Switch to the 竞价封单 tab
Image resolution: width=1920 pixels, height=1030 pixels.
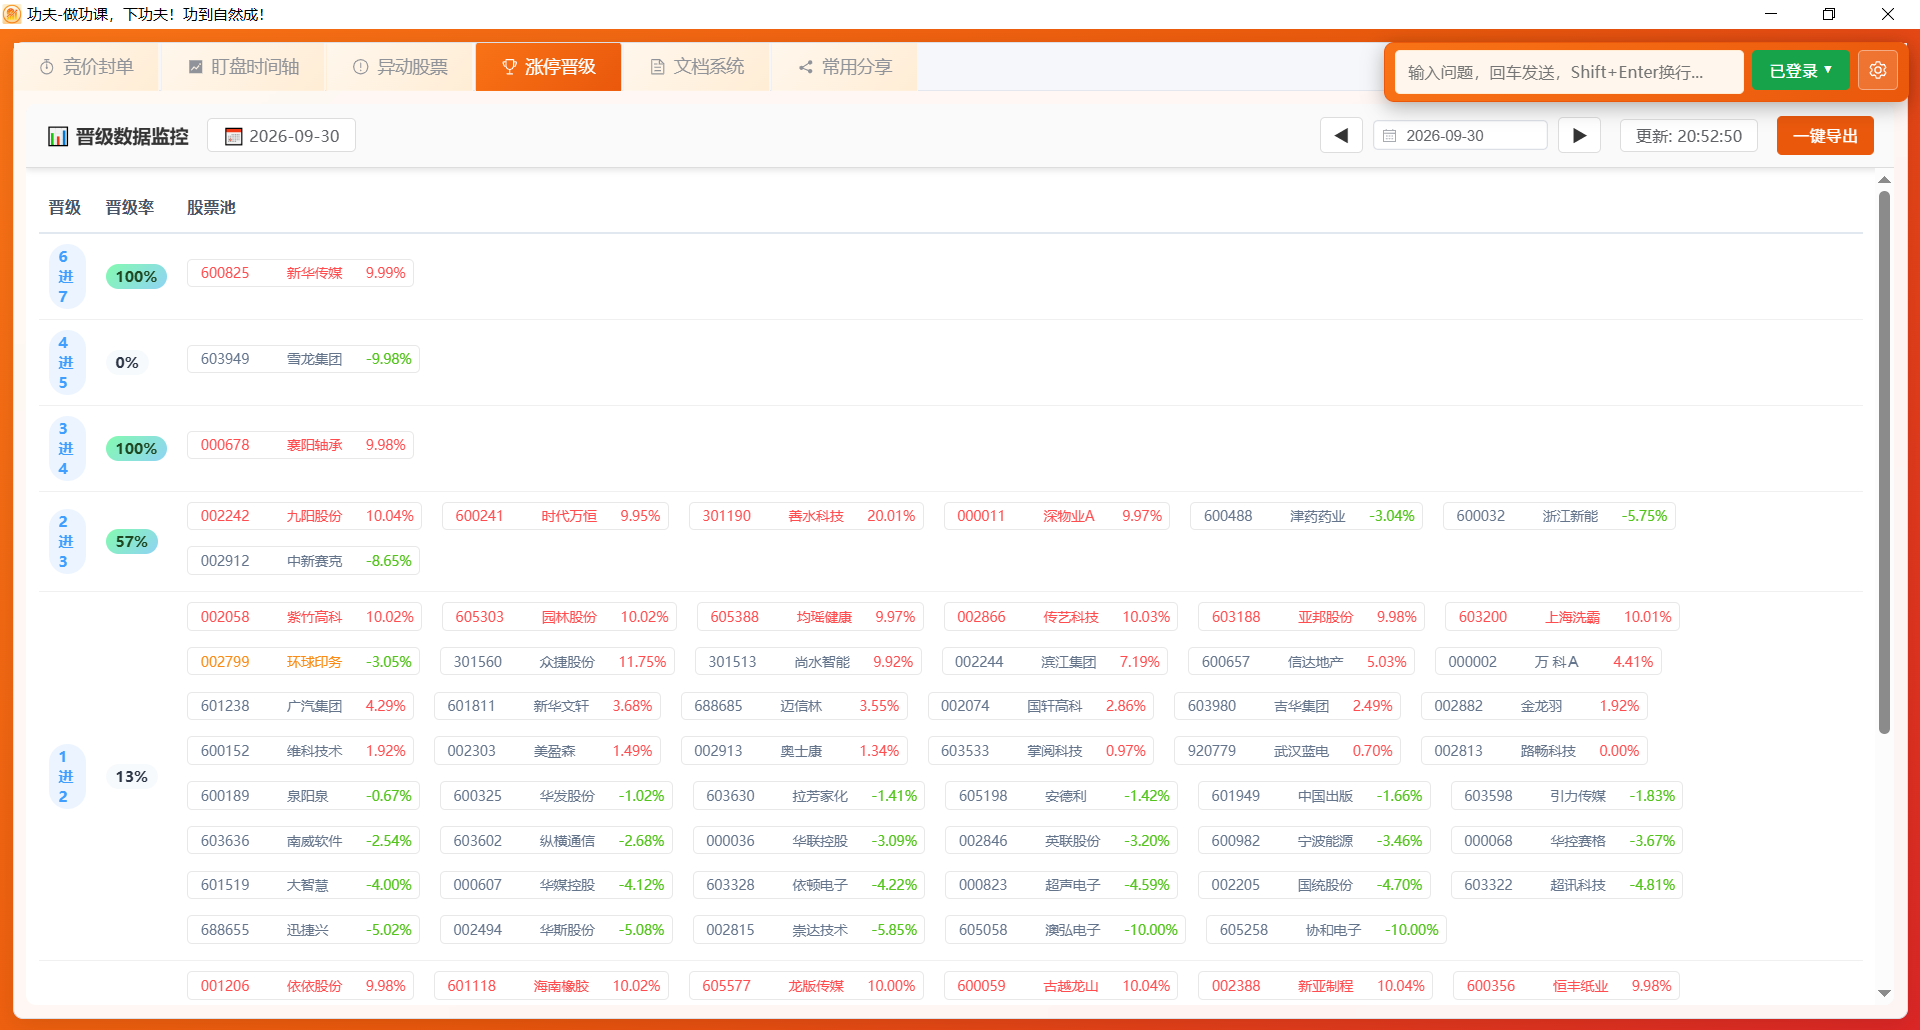pyautogui.click(x=87, y=67)
